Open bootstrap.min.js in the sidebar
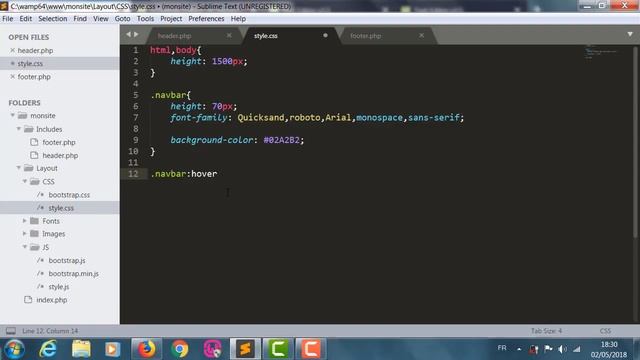This screenshot has height=360, width=640. pyautogui.click(x=73, y=274)
